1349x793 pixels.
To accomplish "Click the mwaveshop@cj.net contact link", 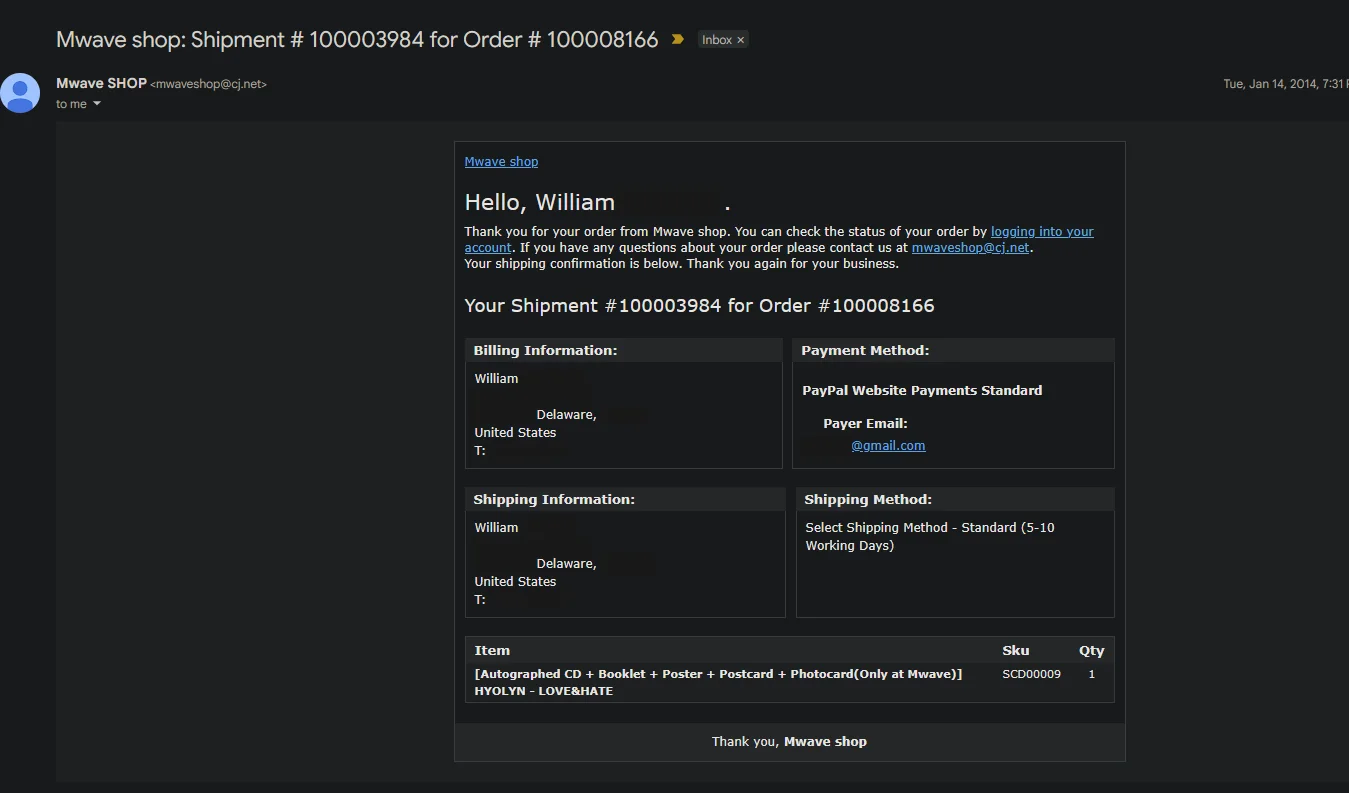I will (x=970, y=247).
